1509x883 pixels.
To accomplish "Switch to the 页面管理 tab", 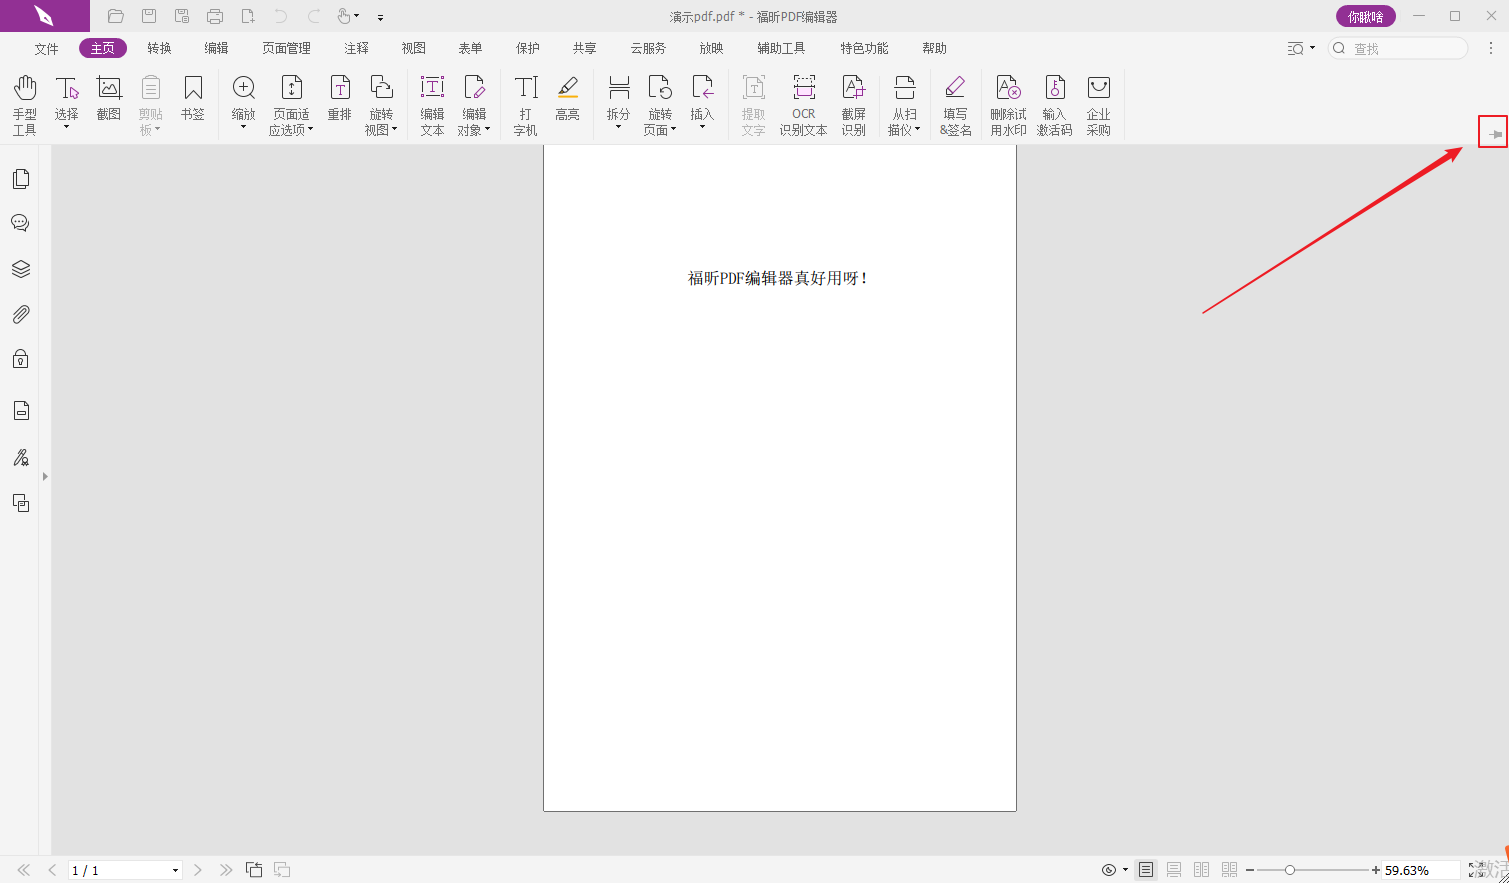I will [x=286, y=48].
